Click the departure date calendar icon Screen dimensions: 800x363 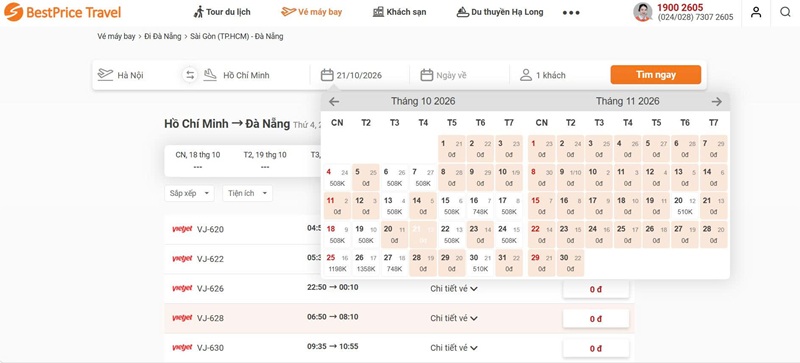click(327, 75)
